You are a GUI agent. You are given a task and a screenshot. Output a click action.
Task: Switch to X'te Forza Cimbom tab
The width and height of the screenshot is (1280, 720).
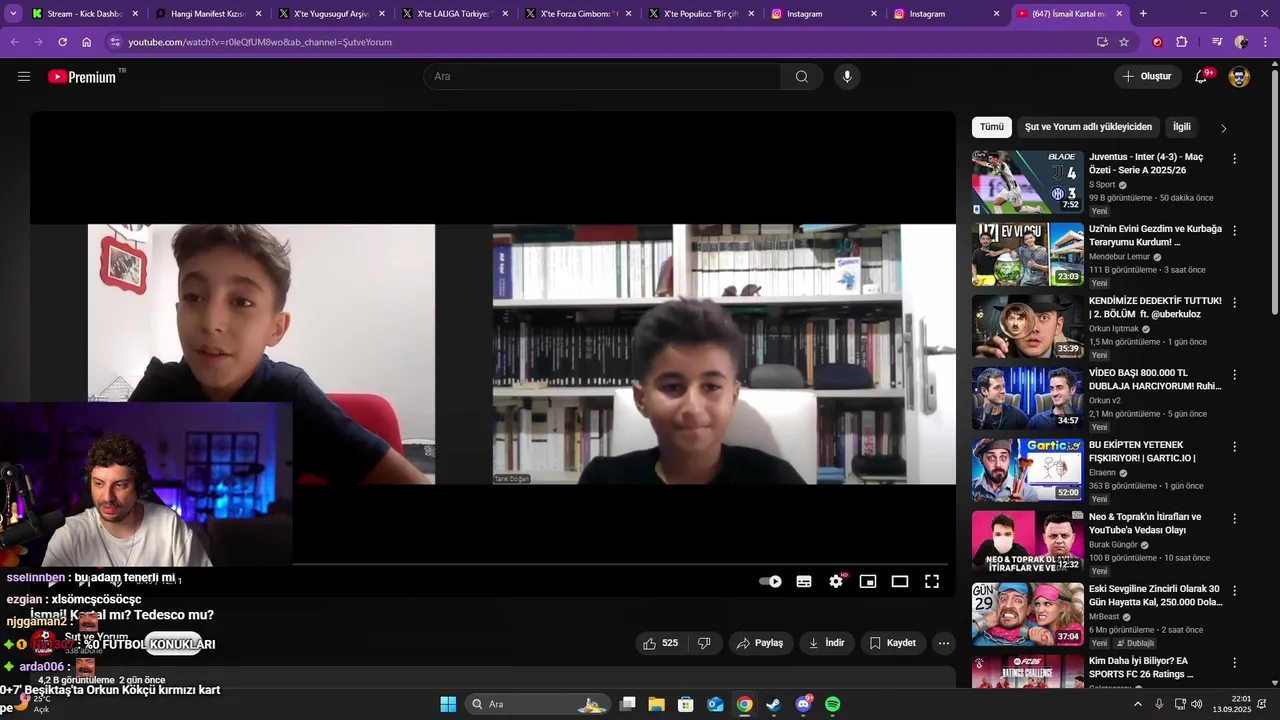click(578, 14)
